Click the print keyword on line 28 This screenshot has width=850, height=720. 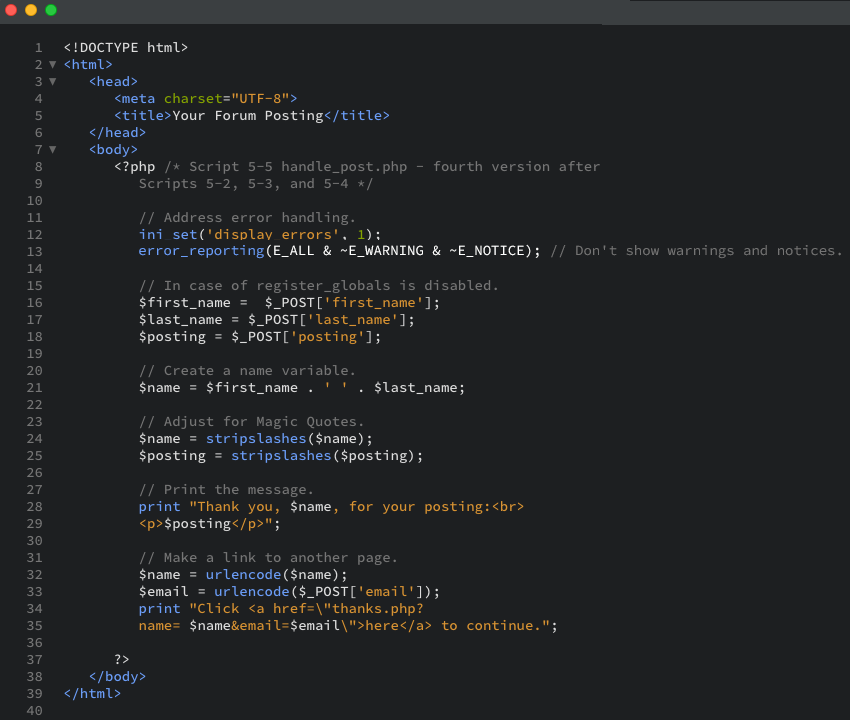159,506
